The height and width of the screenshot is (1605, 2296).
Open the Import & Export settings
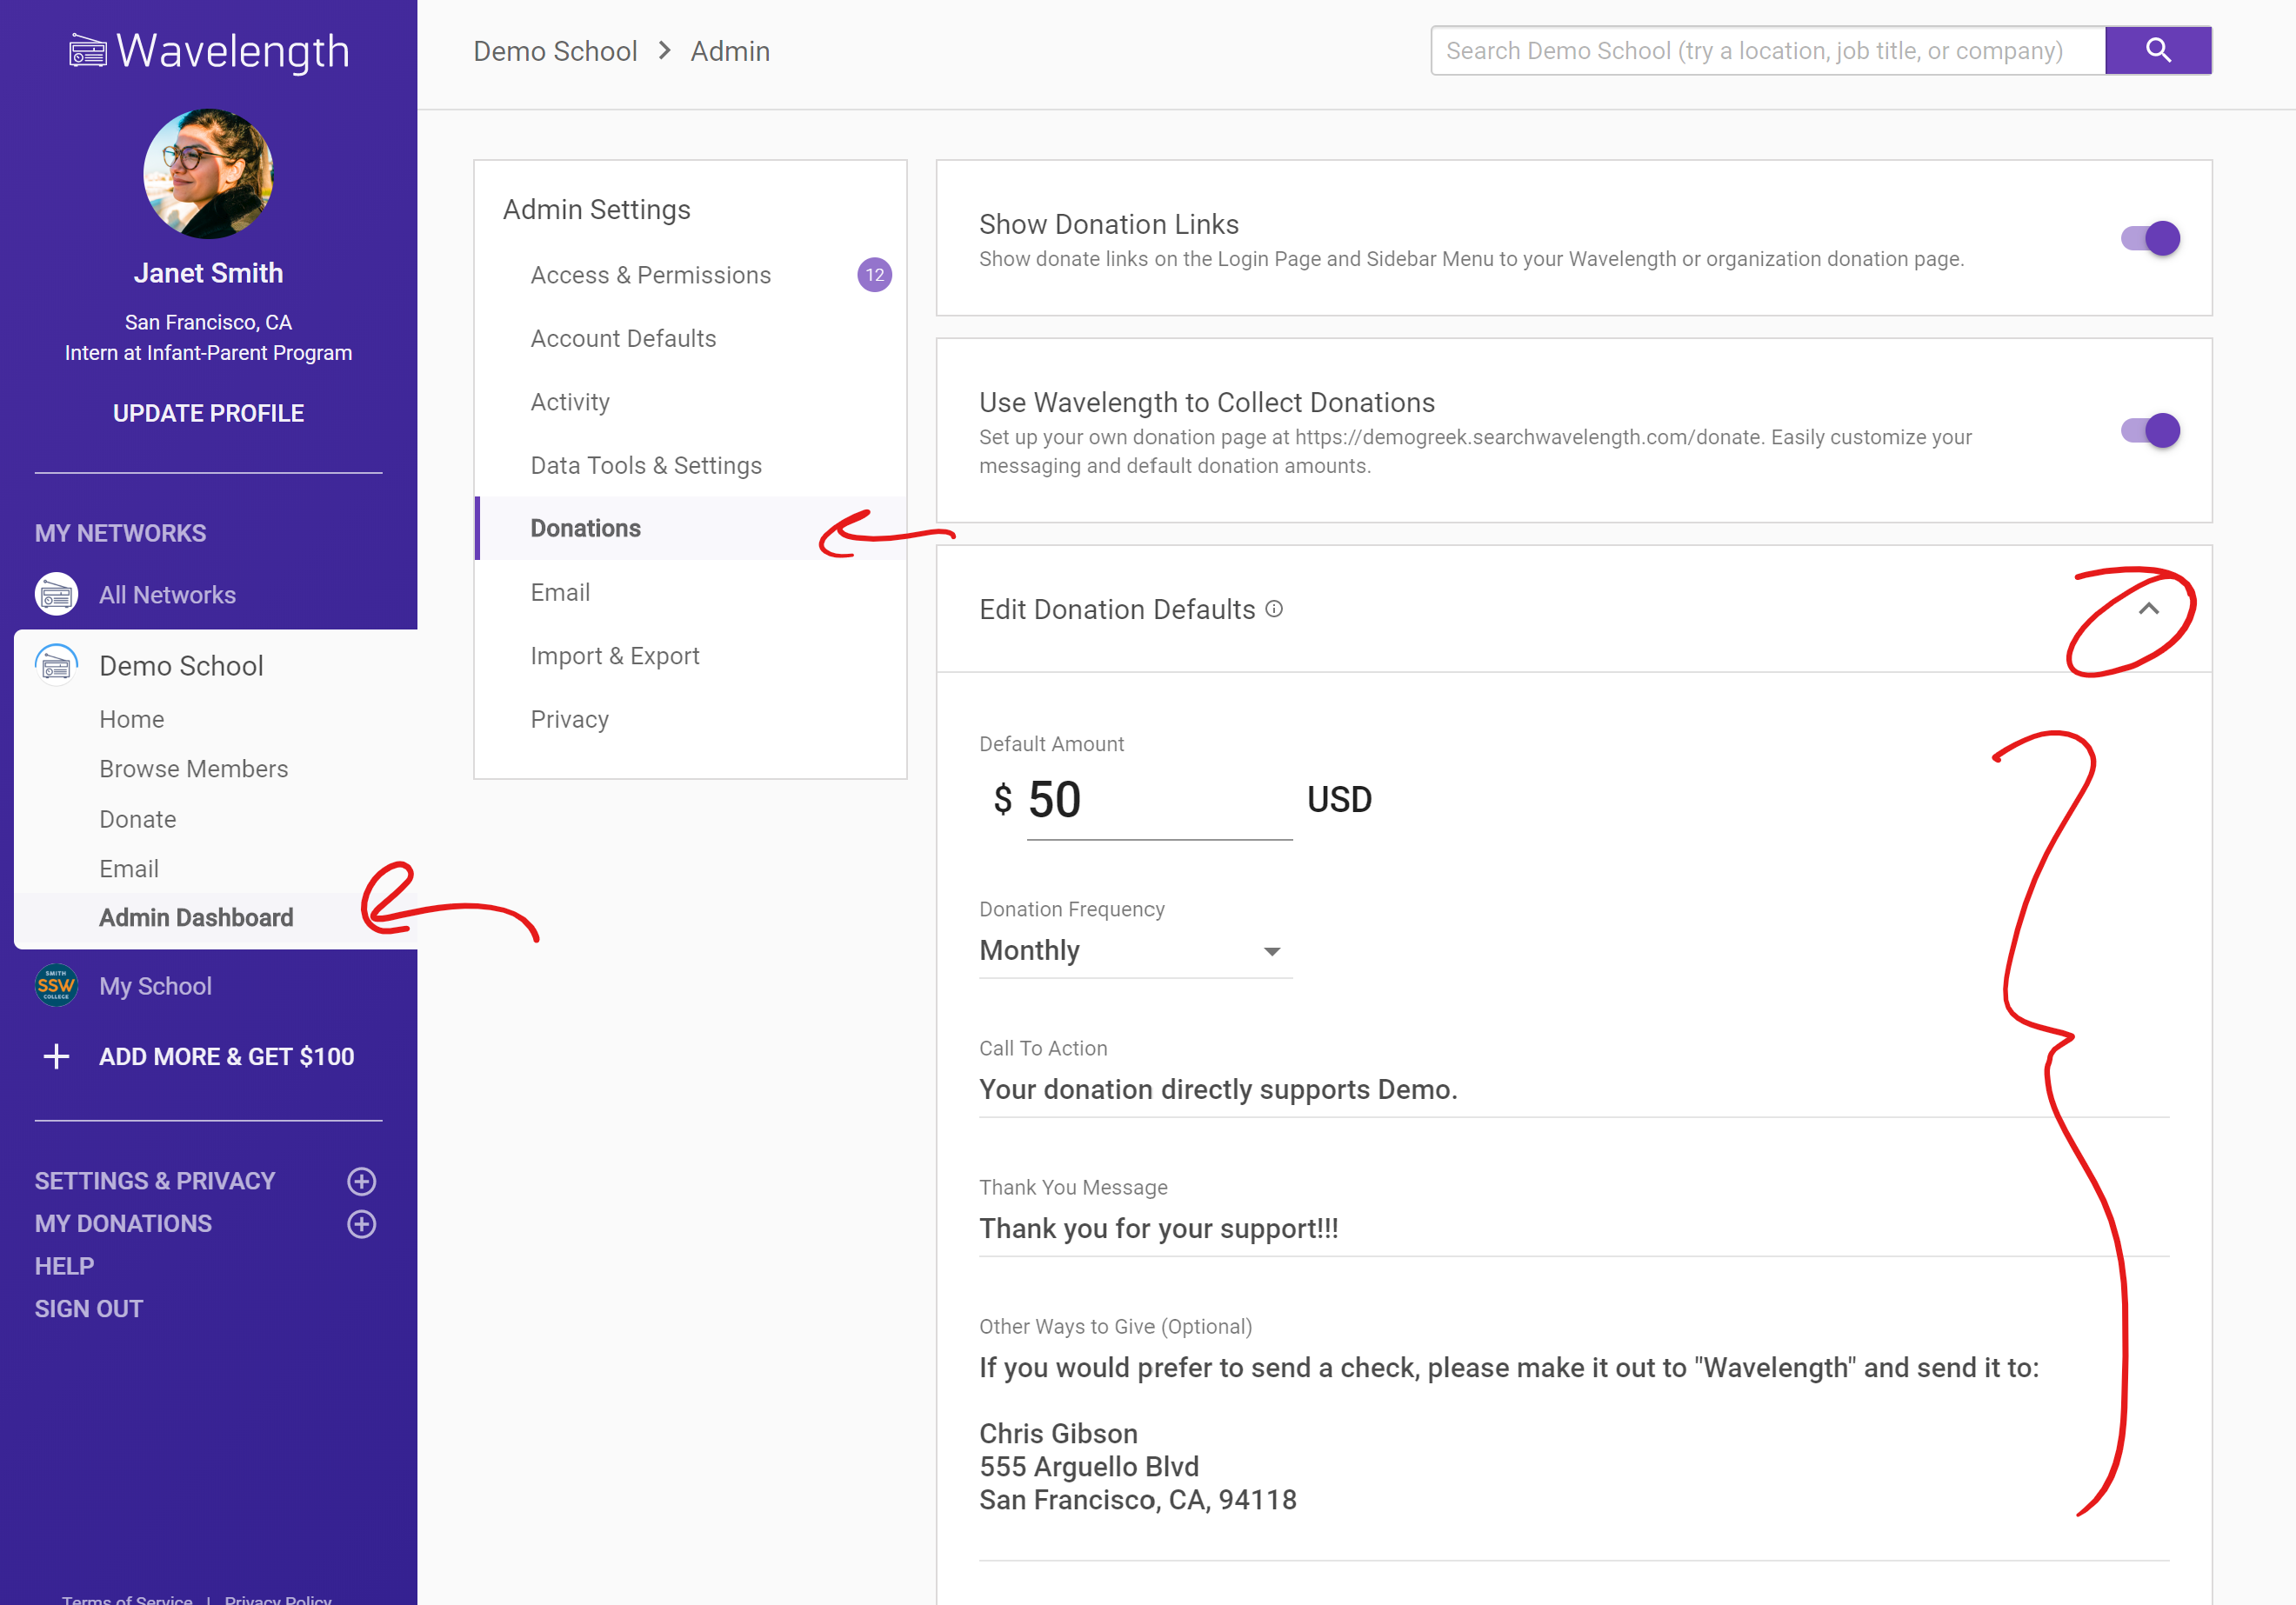[x=614, y=656]
